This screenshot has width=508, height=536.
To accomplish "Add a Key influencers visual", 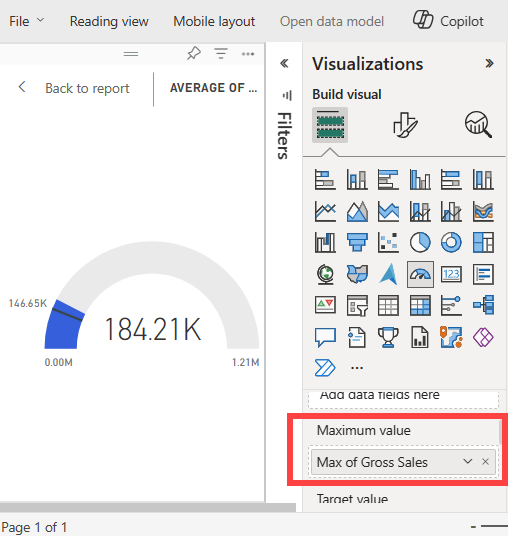I will [x=451, y=305].
